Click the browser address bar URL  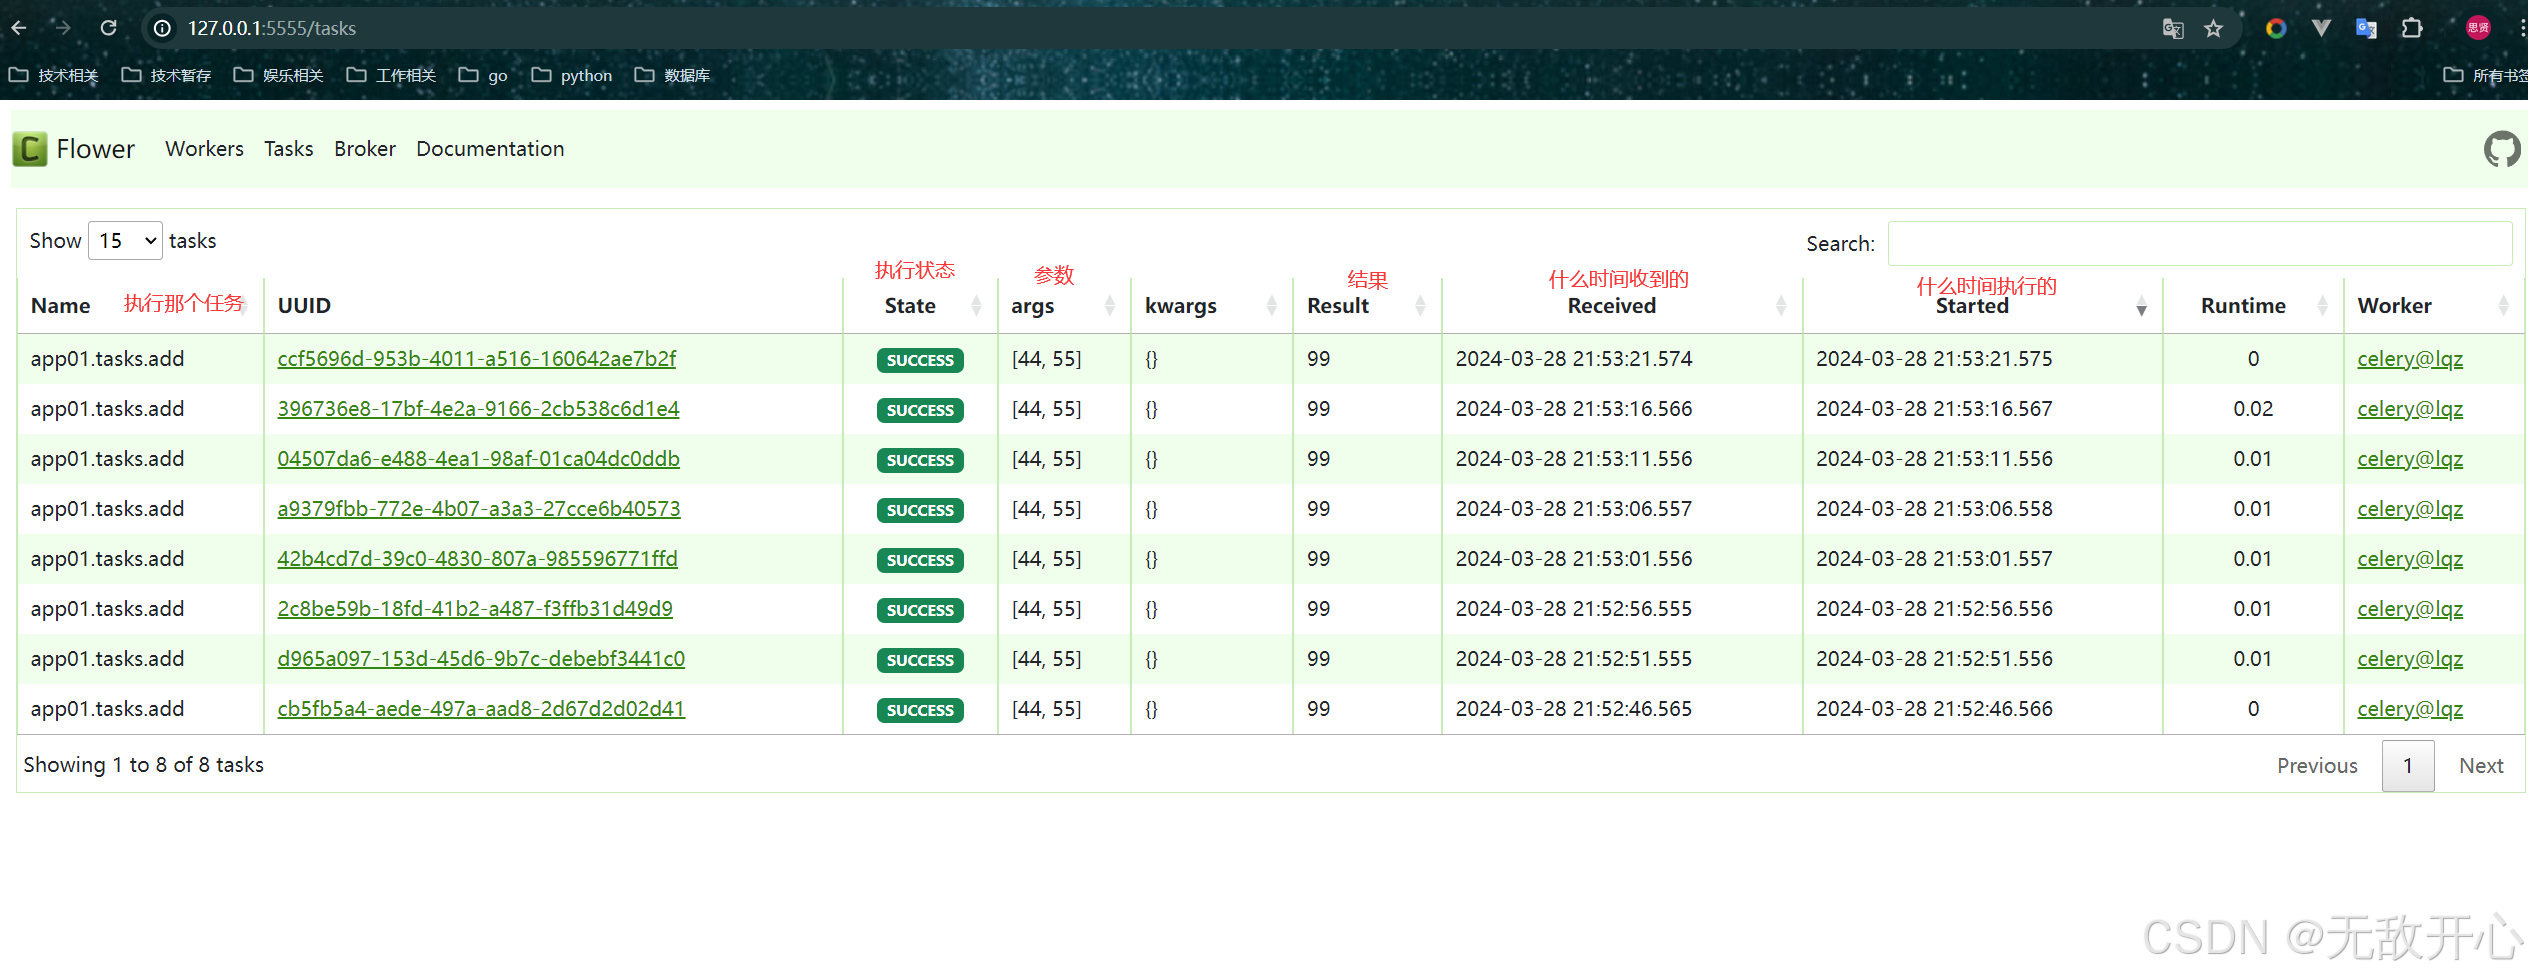click(x=272, y=28)
